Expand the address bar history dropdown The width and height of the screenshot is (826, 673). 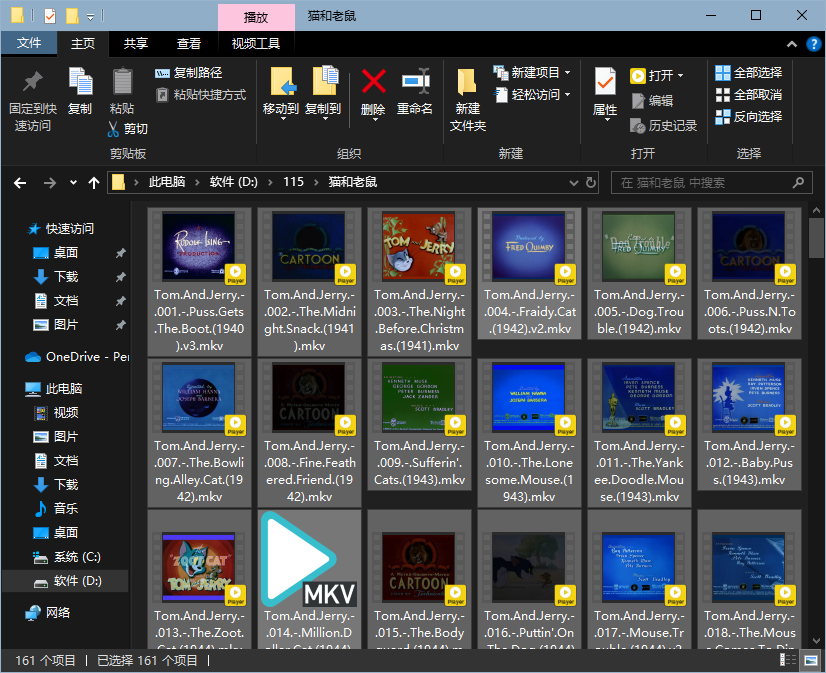[x=574, y=183]
